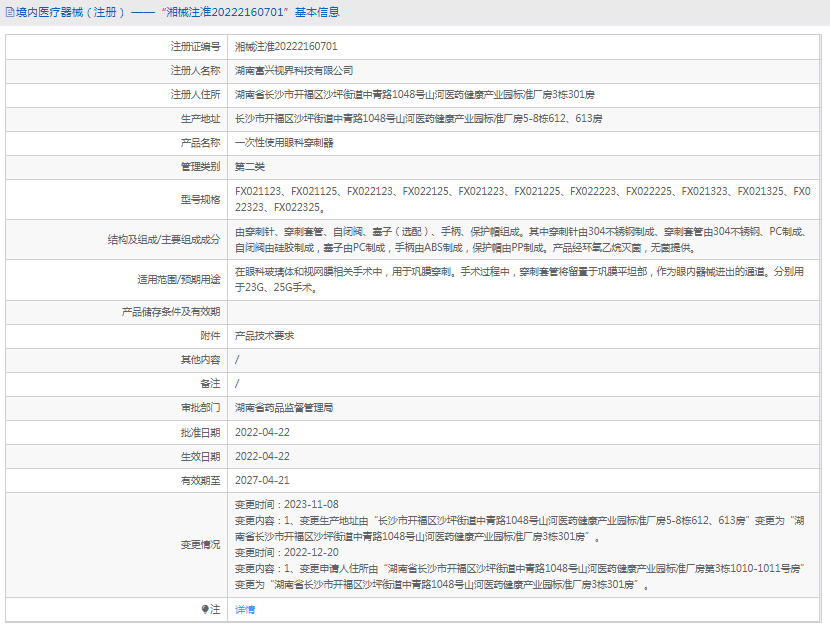Select the 注册人名称 label
The height and width of the screenshot is (630, 830).
(195, 70)
